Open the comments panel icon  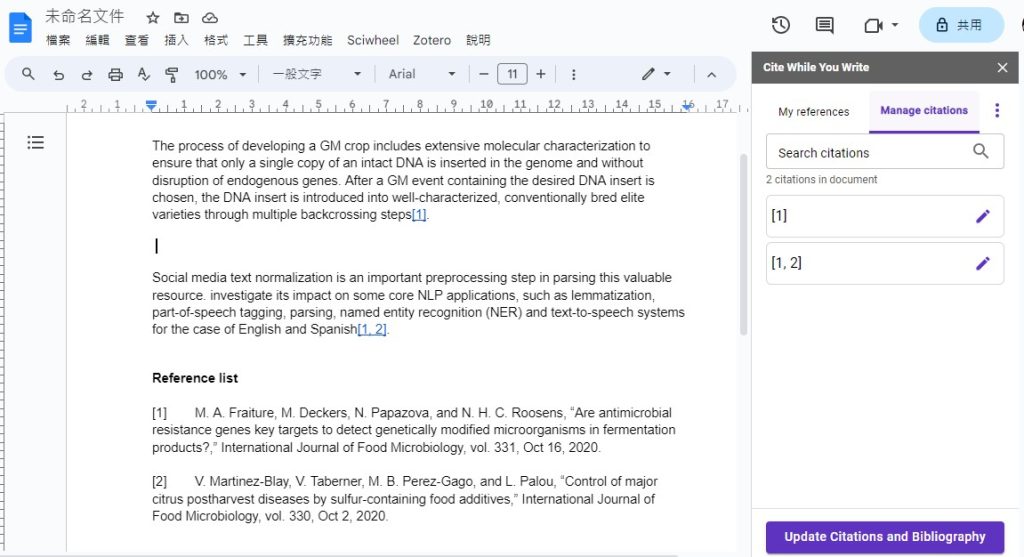click(x=825, y=25)
